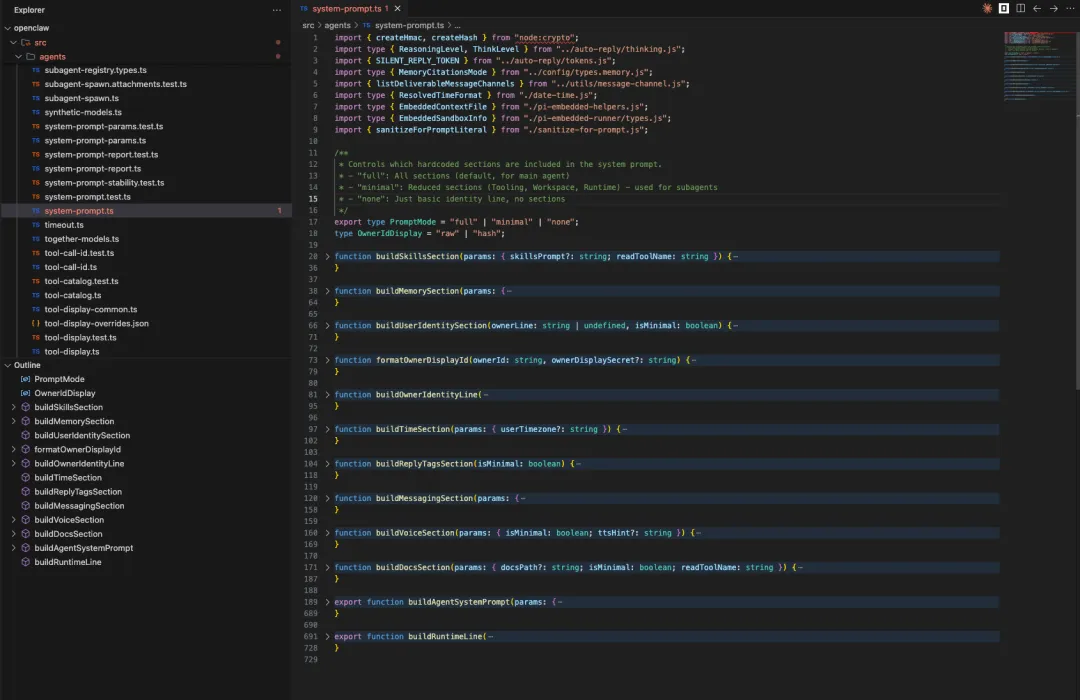Screen dimensions: 1080x700
Task: Open editor more actions ellipsis menu
Action: coord(1070,8)
